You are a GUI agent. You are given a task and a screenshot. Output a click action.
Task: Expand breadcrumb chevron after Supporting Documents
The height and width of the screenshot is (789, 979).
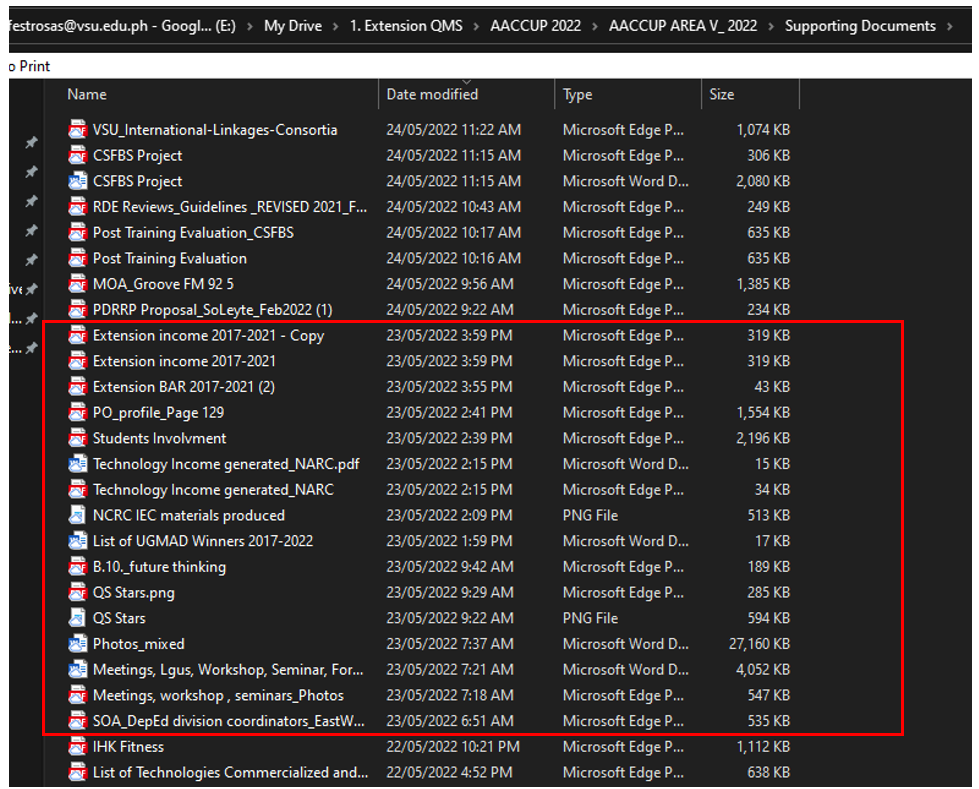pos(949,26)
